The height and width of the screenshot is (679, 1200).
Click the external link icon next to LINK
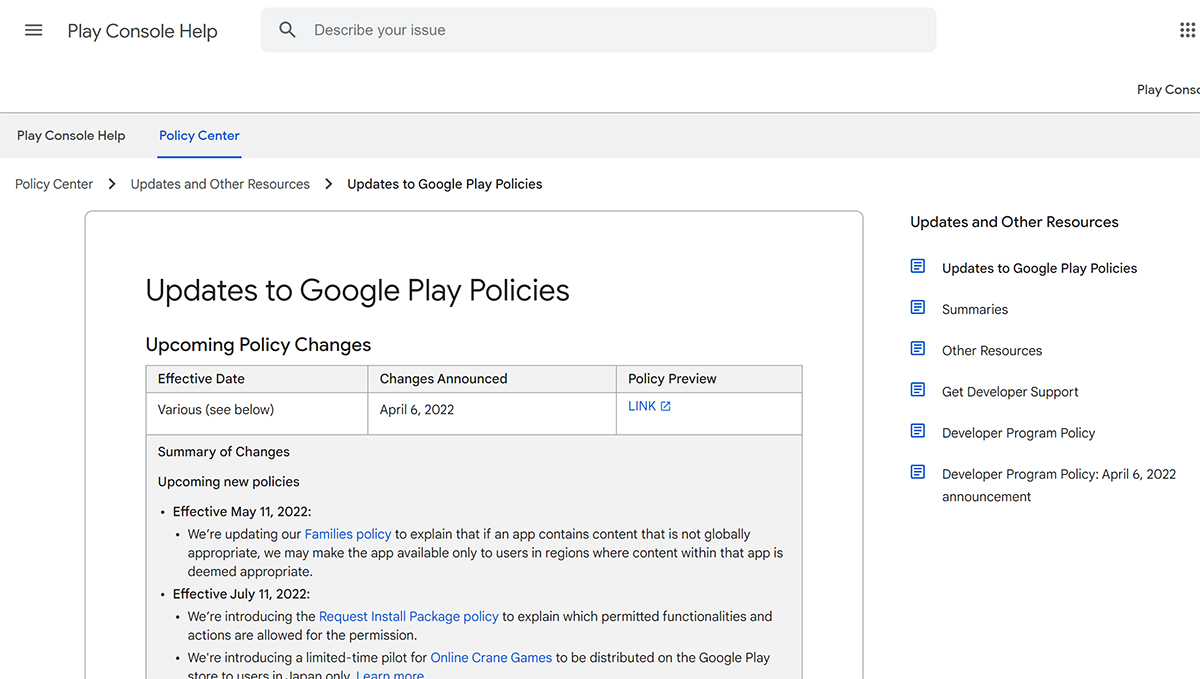[666, 406]
